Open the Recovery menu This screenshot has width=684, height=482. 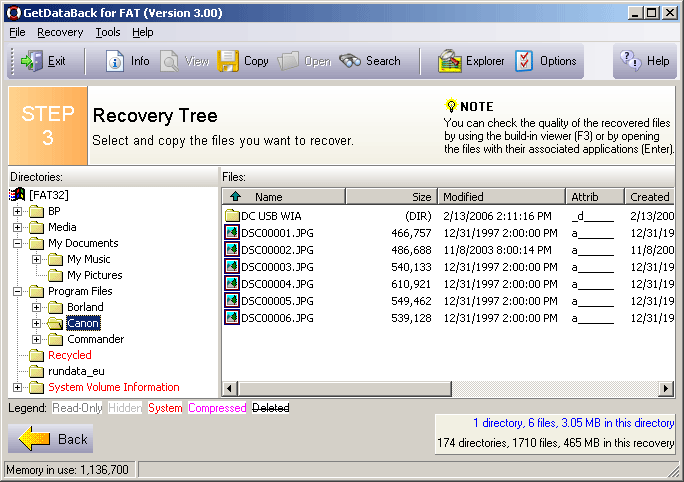pos(60,32)
